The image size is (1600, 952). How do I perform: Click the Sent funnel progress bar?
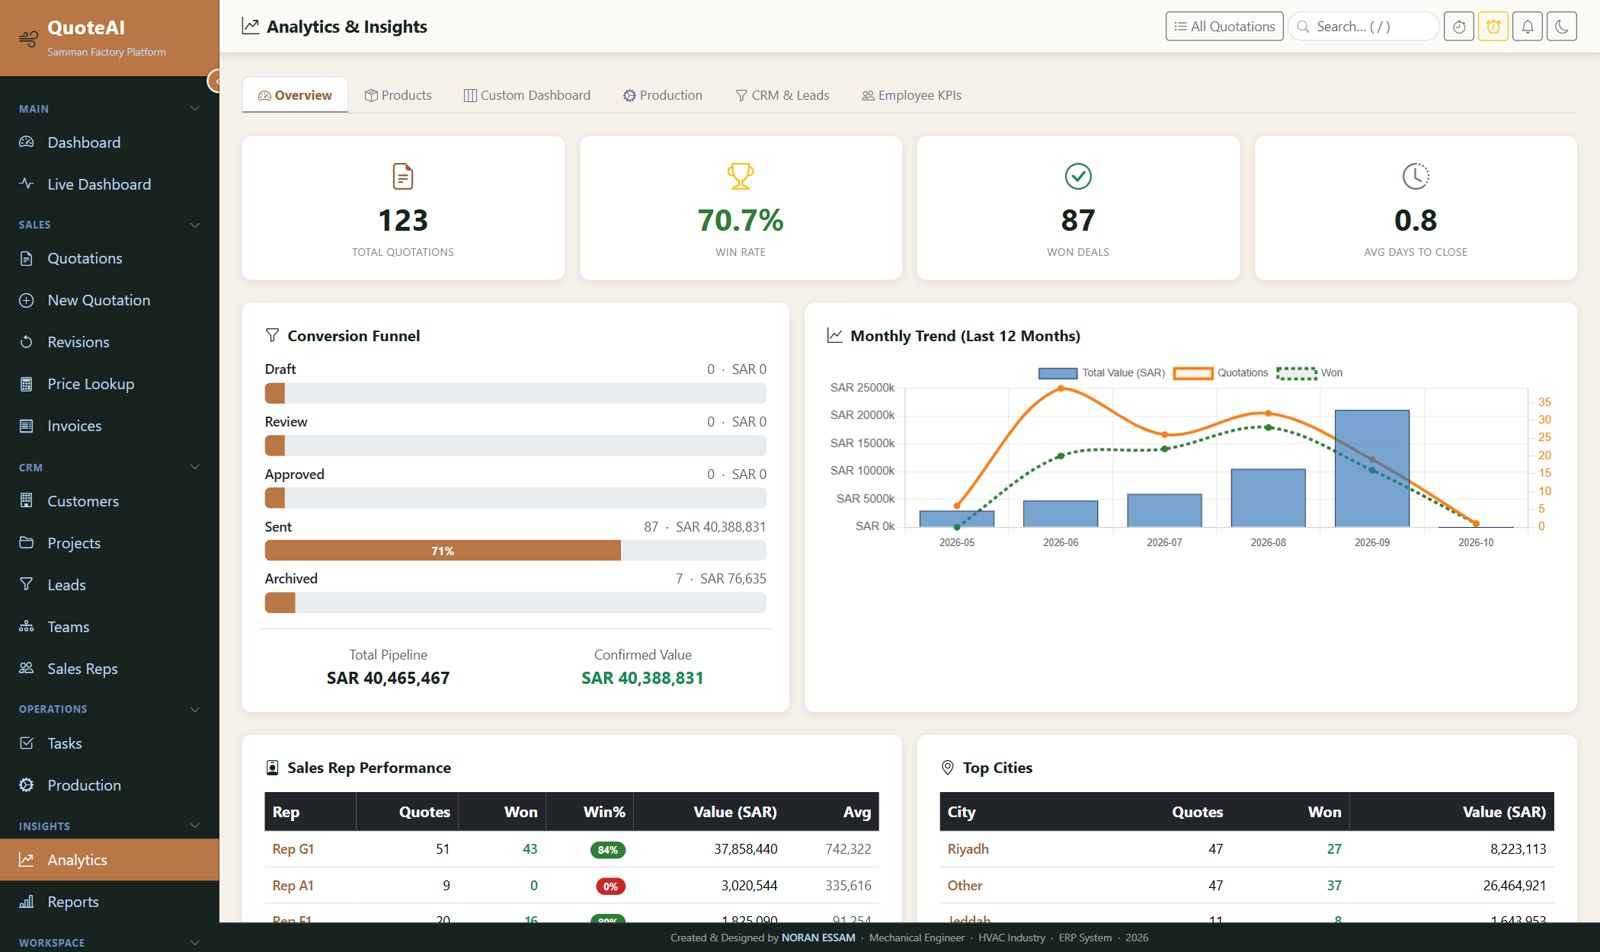(515, 551)
